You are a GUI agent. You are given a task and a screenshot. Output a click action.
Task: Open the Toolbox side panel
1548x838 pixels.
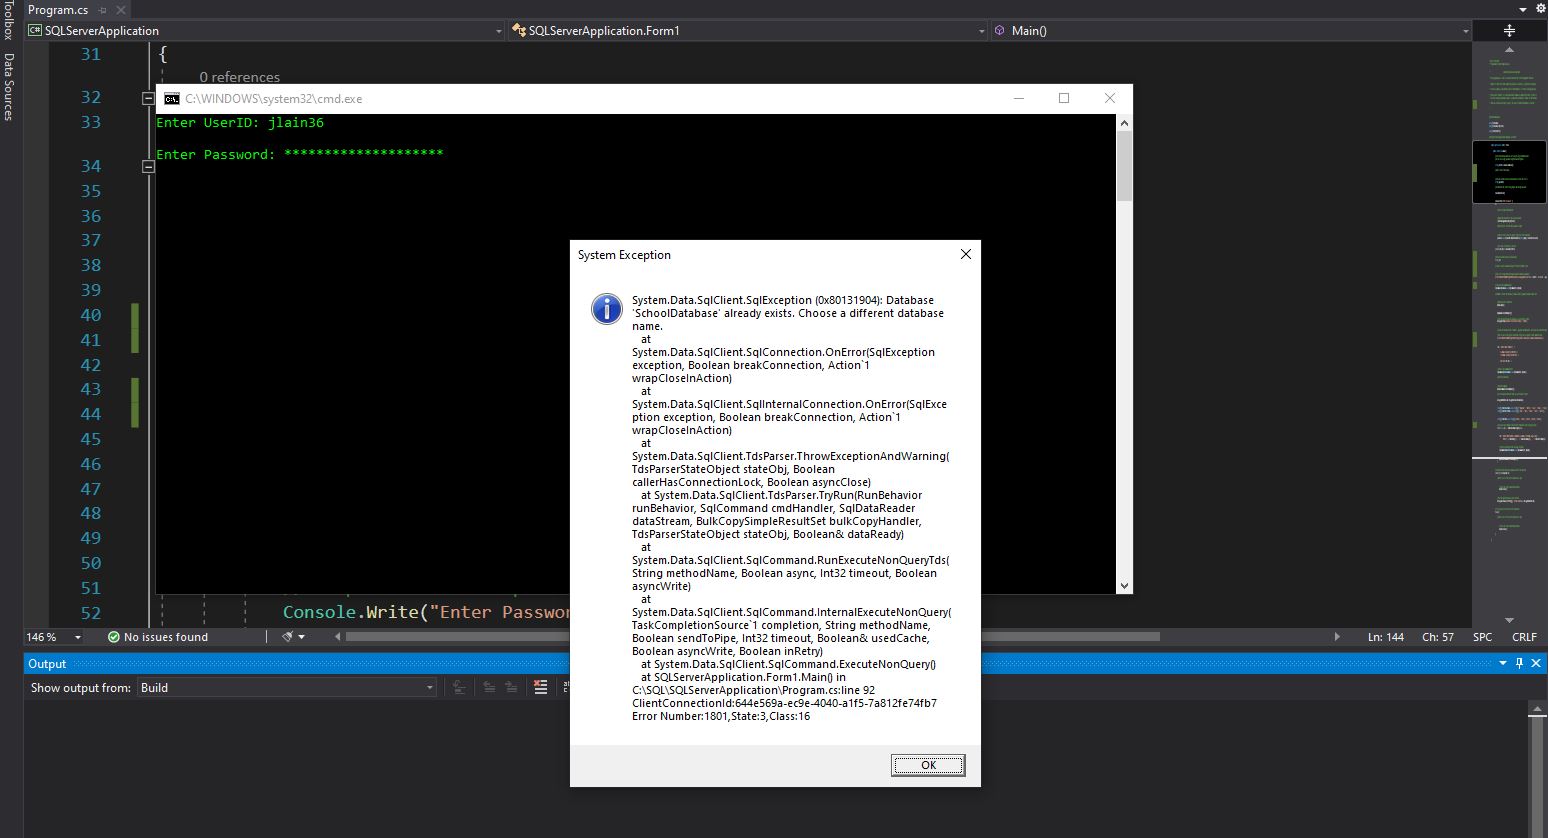coord(8,20)
